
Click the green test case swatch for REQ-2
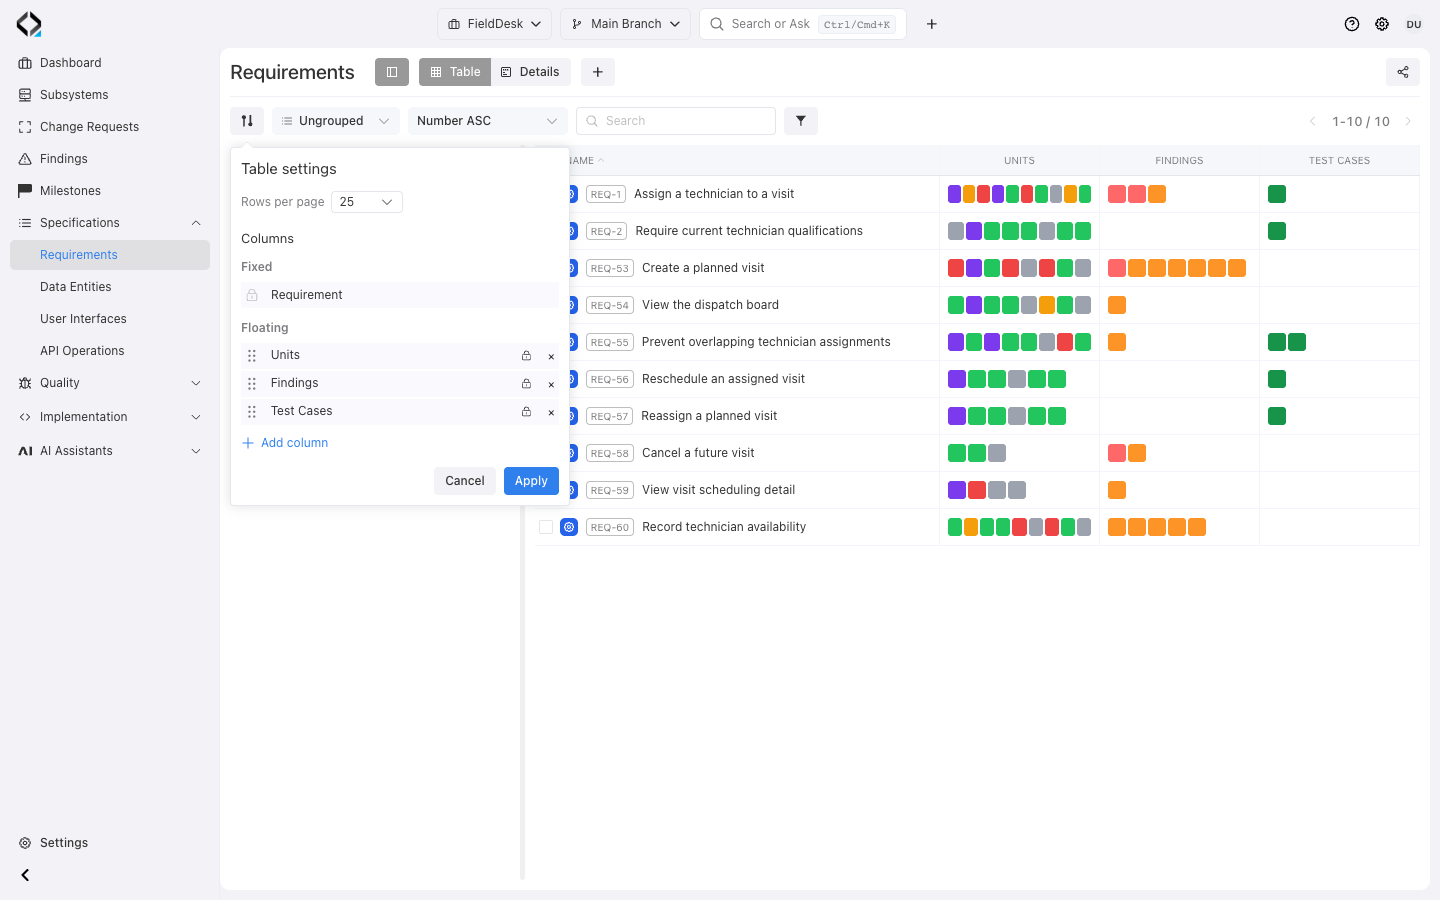1277,231
